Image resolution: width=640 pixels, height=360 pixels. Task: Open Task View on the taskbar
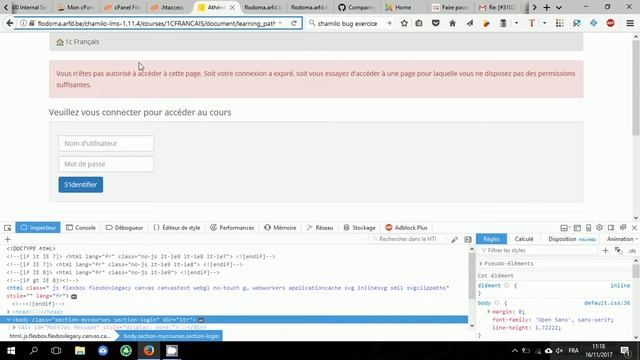(x=56, y=351)
